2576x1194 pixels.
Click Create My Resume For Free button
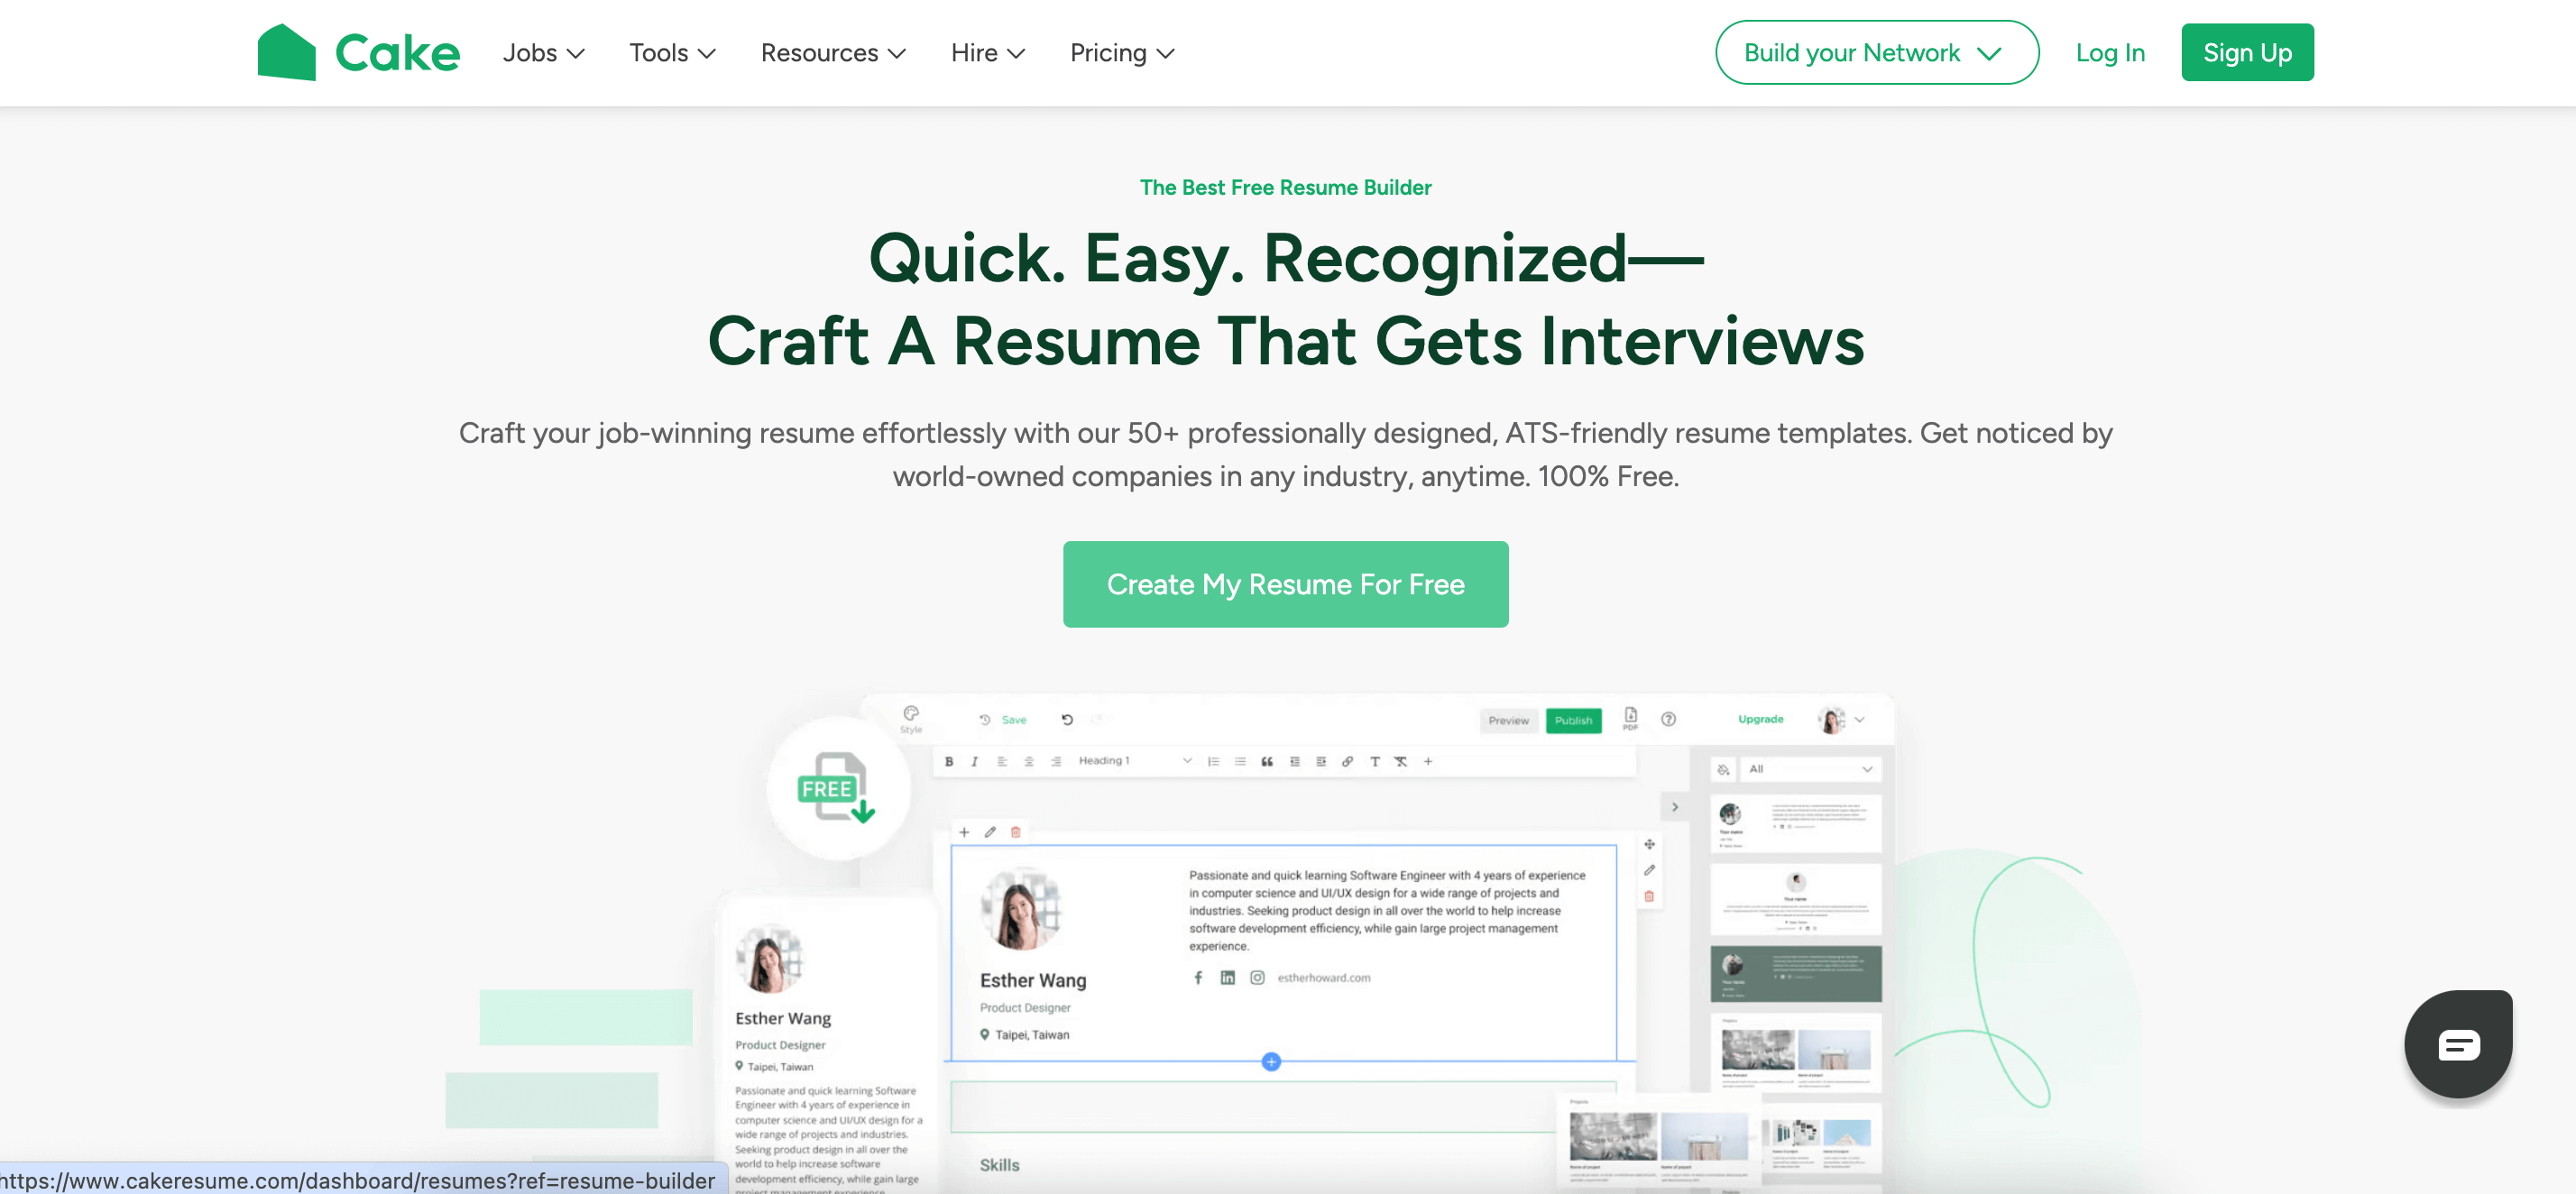pyautogui.click(x=1286, y=583)
